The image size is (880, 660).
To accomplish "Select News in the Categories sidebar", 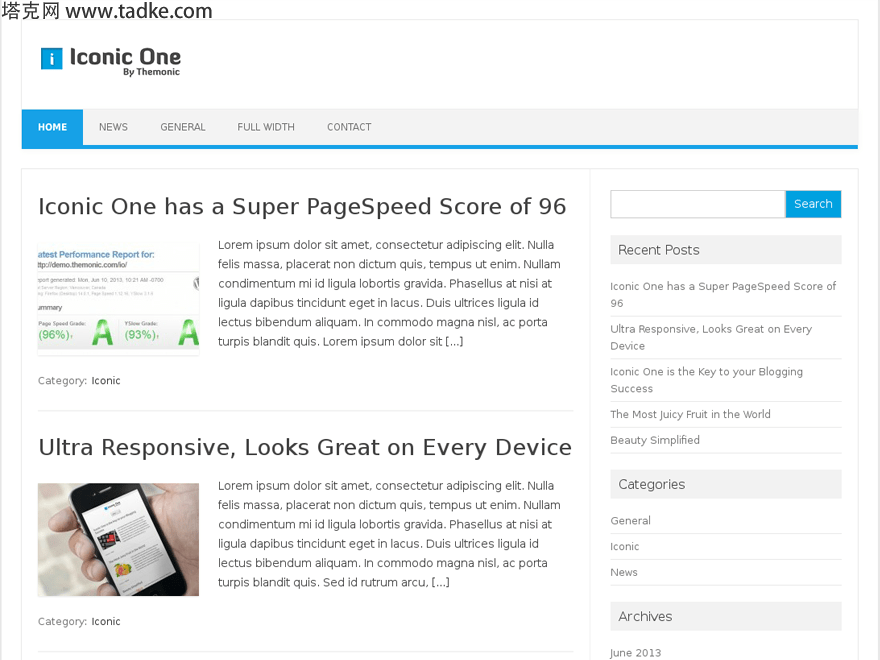I will [x=624, y=573].
